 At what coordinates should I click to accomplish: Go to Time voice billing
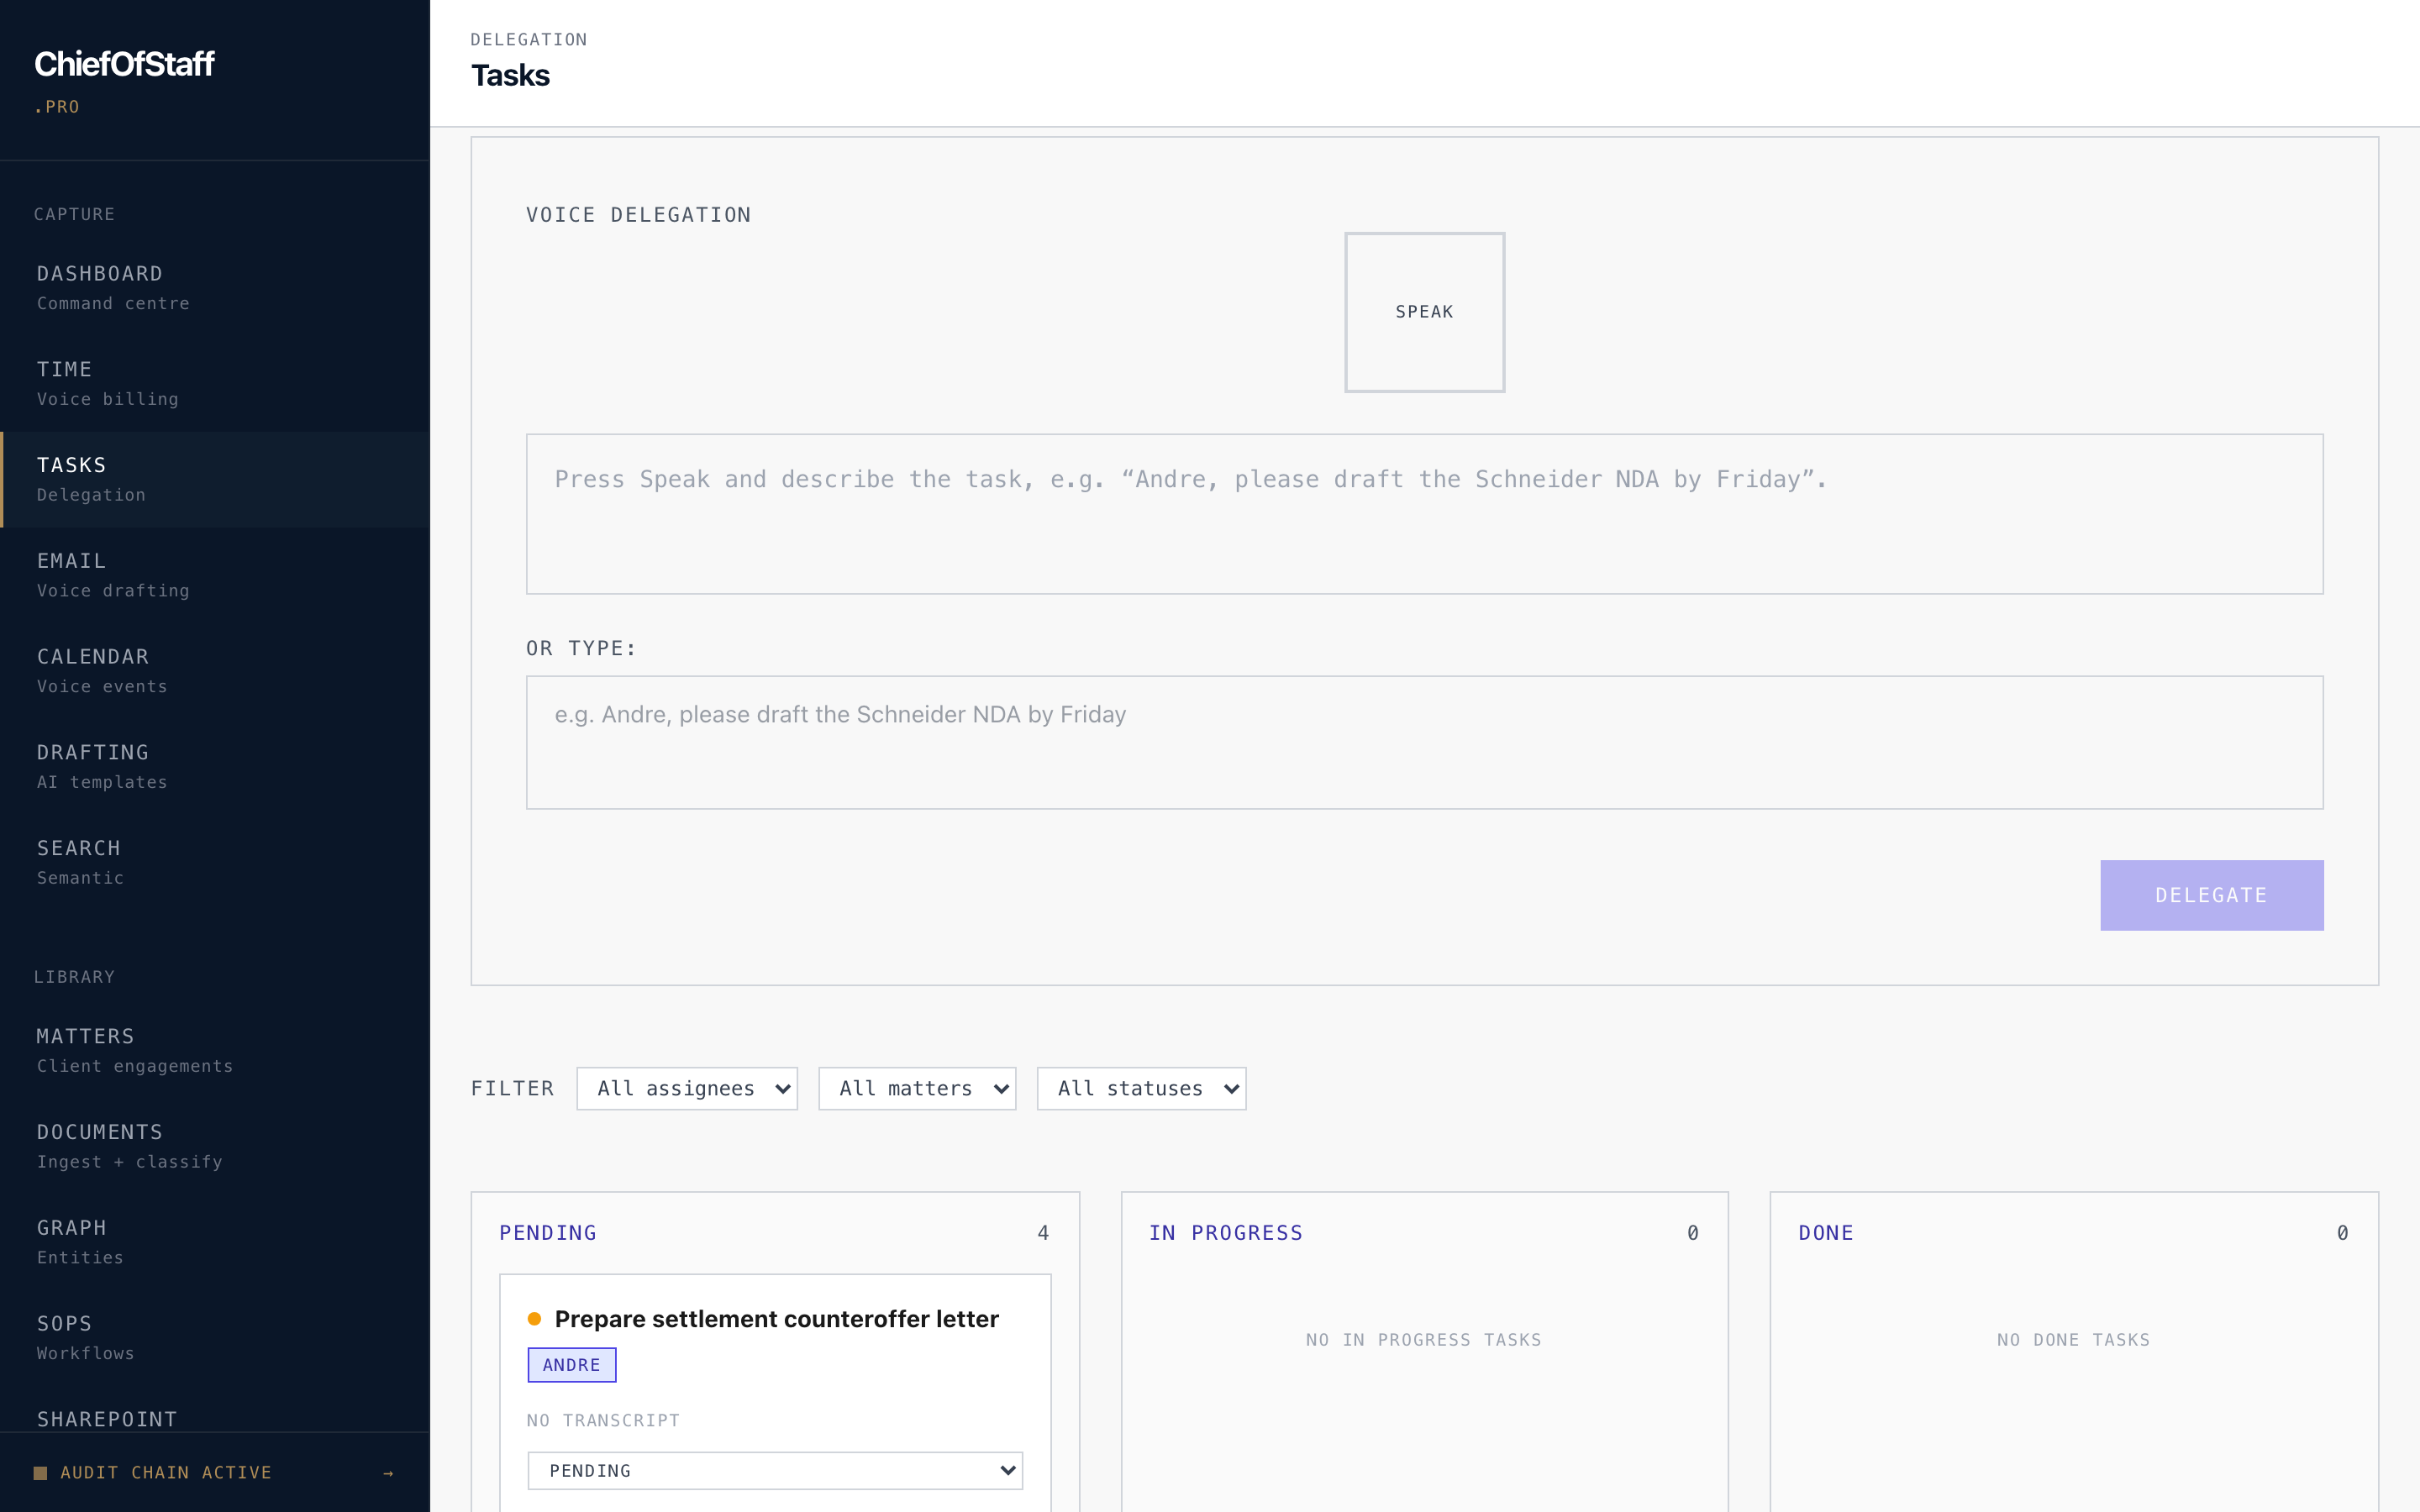click(x=215, y=384)
